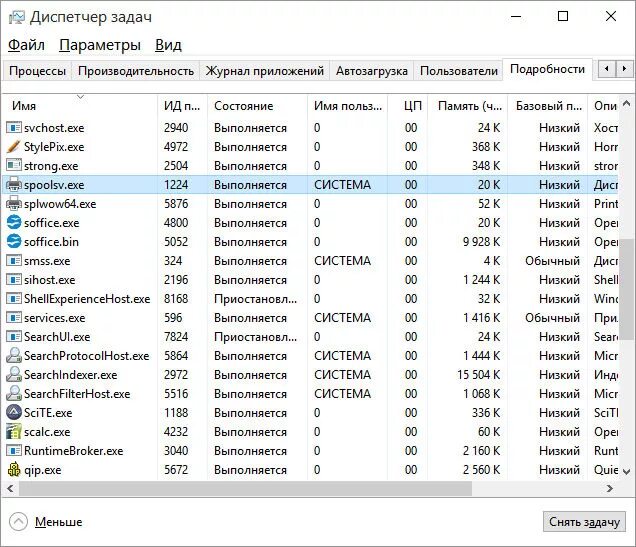The image size is (636, 547).
Task: Click the SearchFilterHost.exe icon
Action: 13,394
